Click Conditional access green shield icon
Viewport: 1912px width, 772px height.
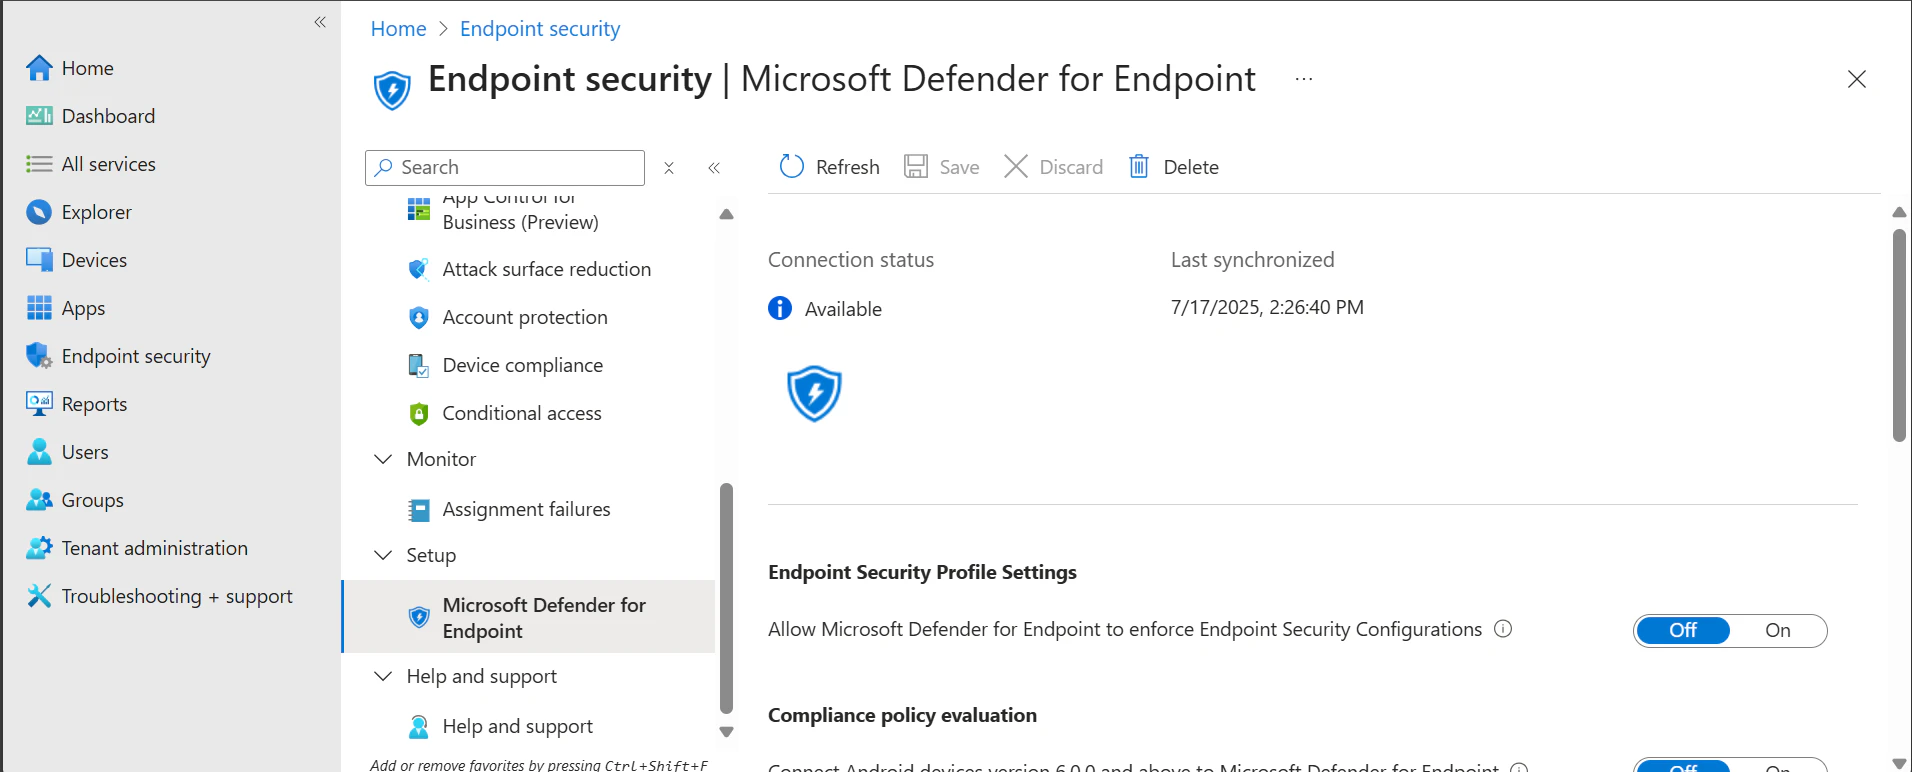tap(419, 413)
